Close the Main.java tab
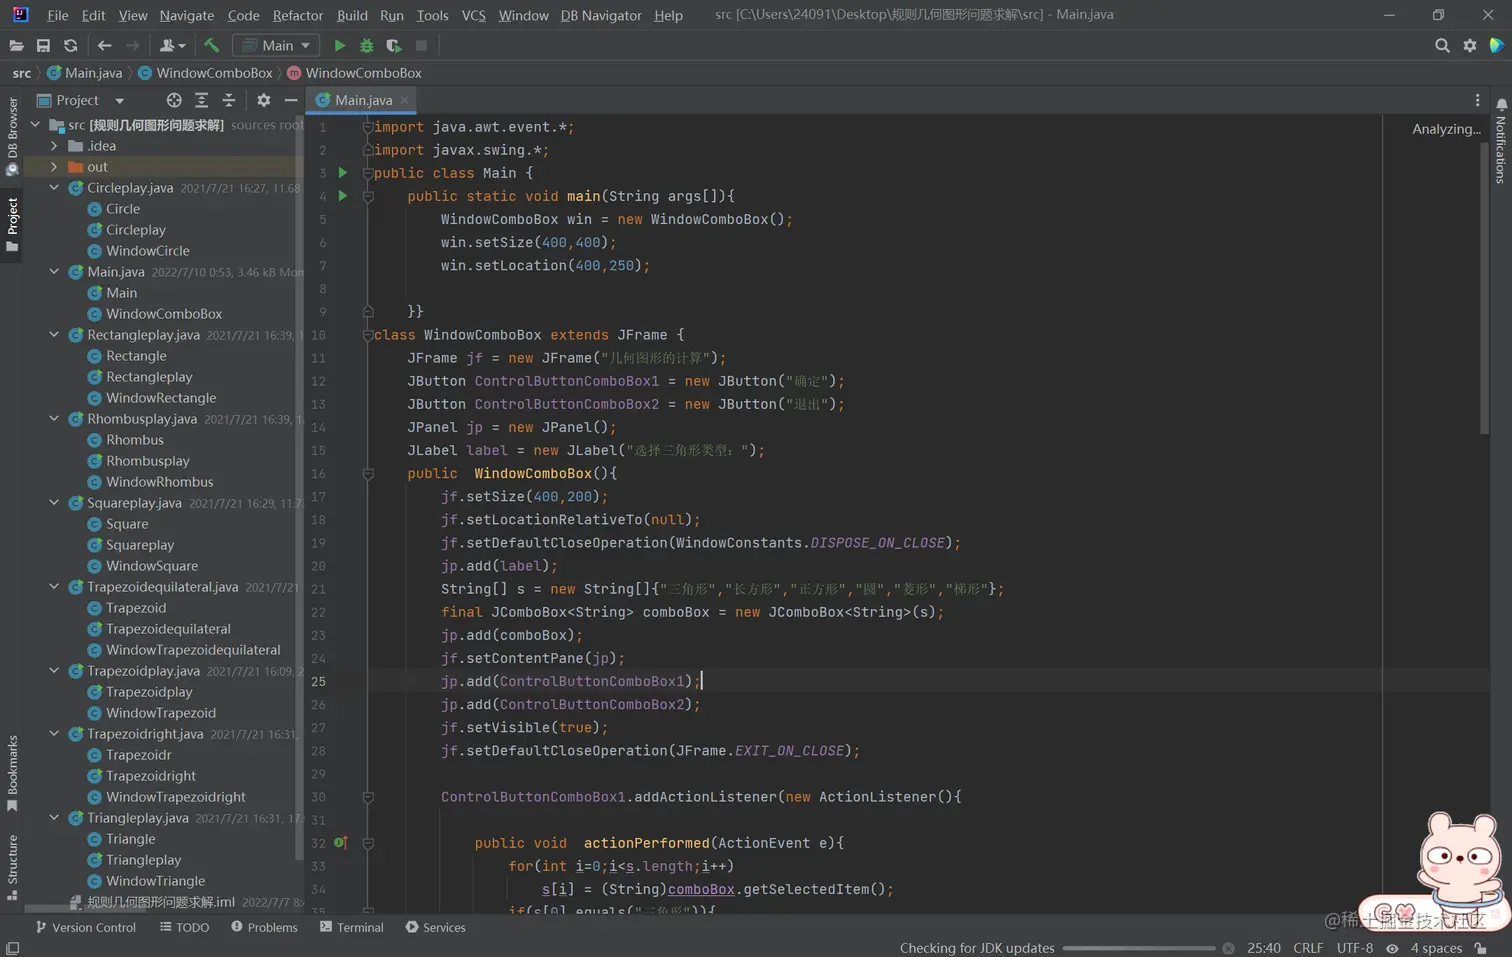Viewport: 1512px width, 957px height. click(x=404, y=100)
